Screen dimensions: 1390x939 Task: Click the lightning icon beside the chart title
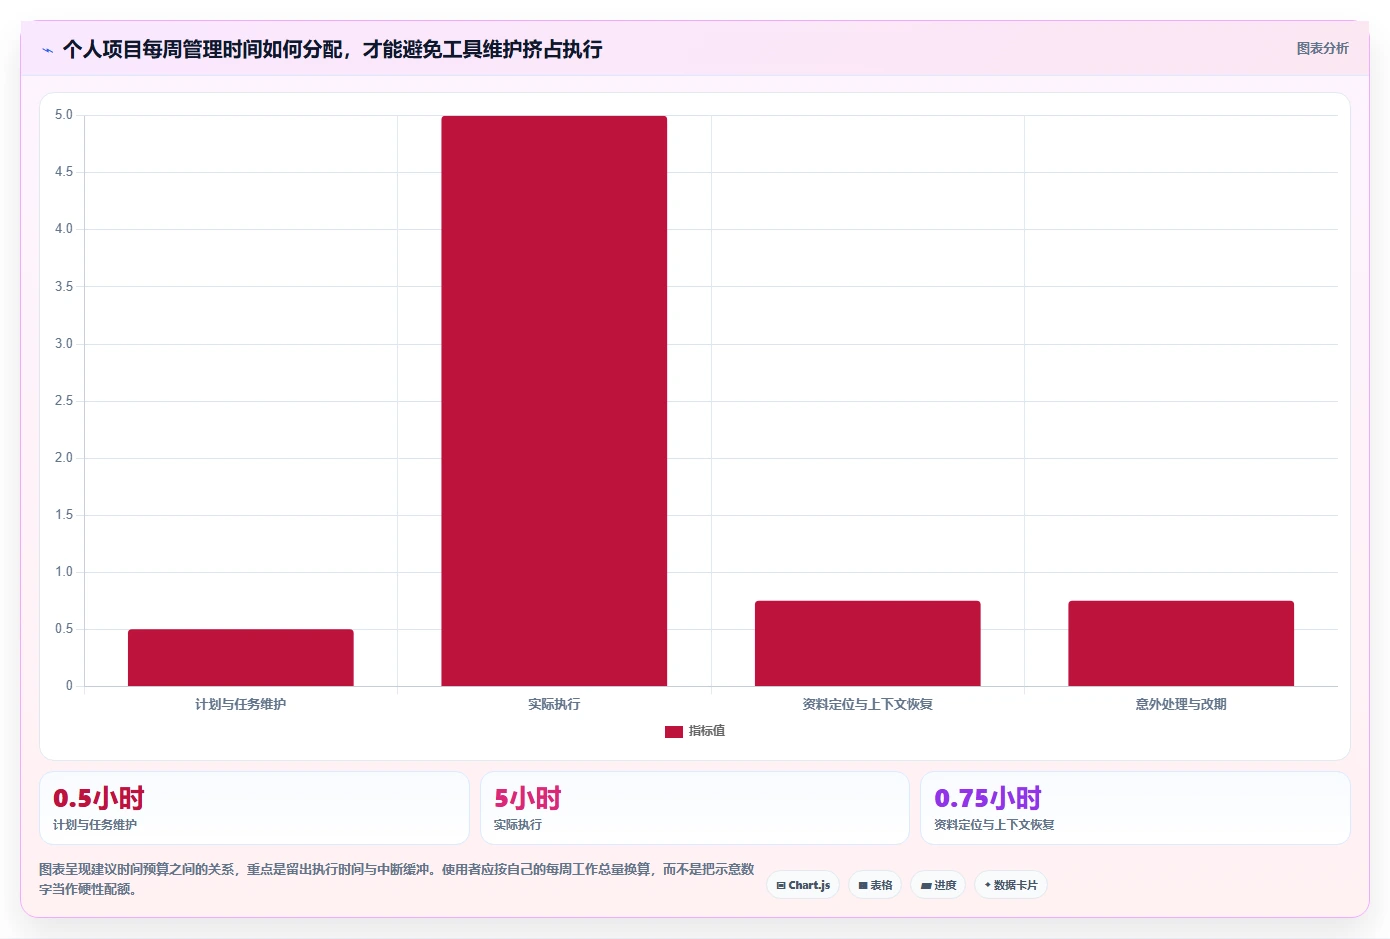(47, 50)
